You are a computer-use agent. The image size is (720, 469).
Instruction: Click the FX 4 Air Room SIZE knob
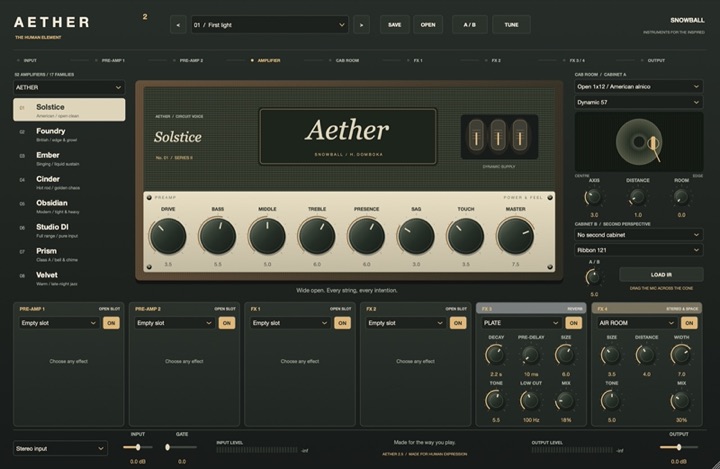click(611, 355)
